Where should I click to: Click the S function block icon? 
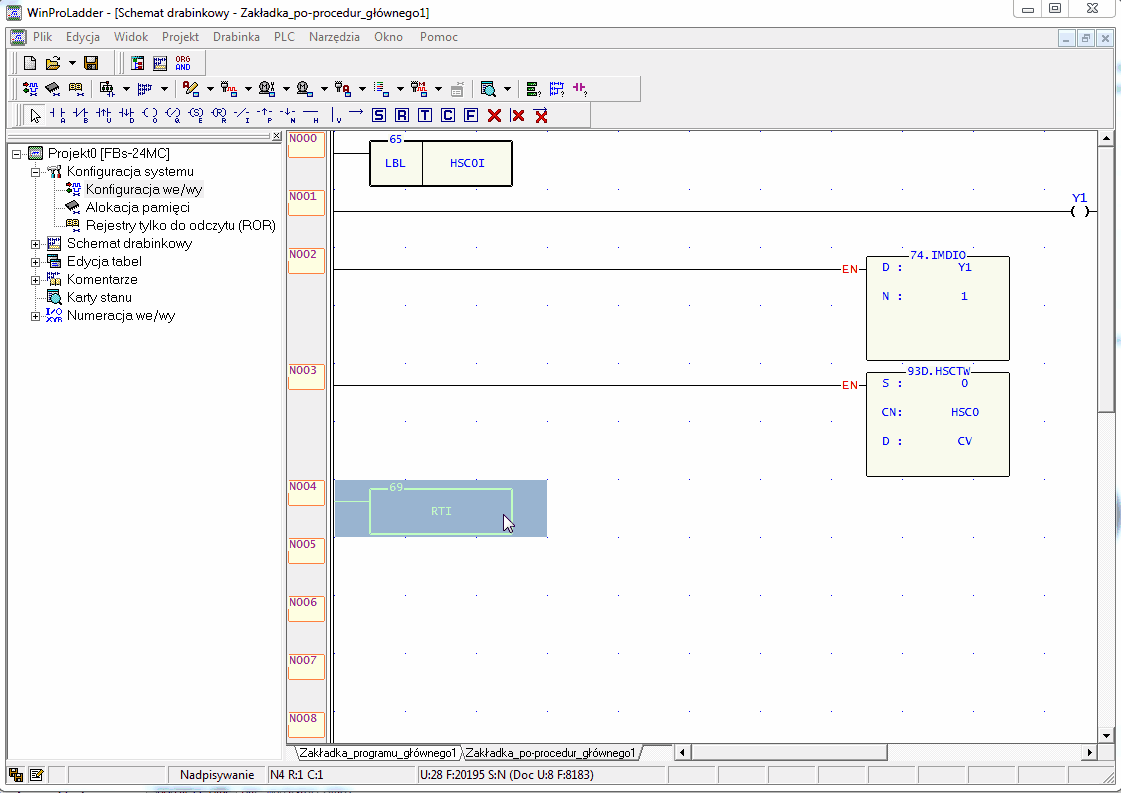click(x=379, y=115)
